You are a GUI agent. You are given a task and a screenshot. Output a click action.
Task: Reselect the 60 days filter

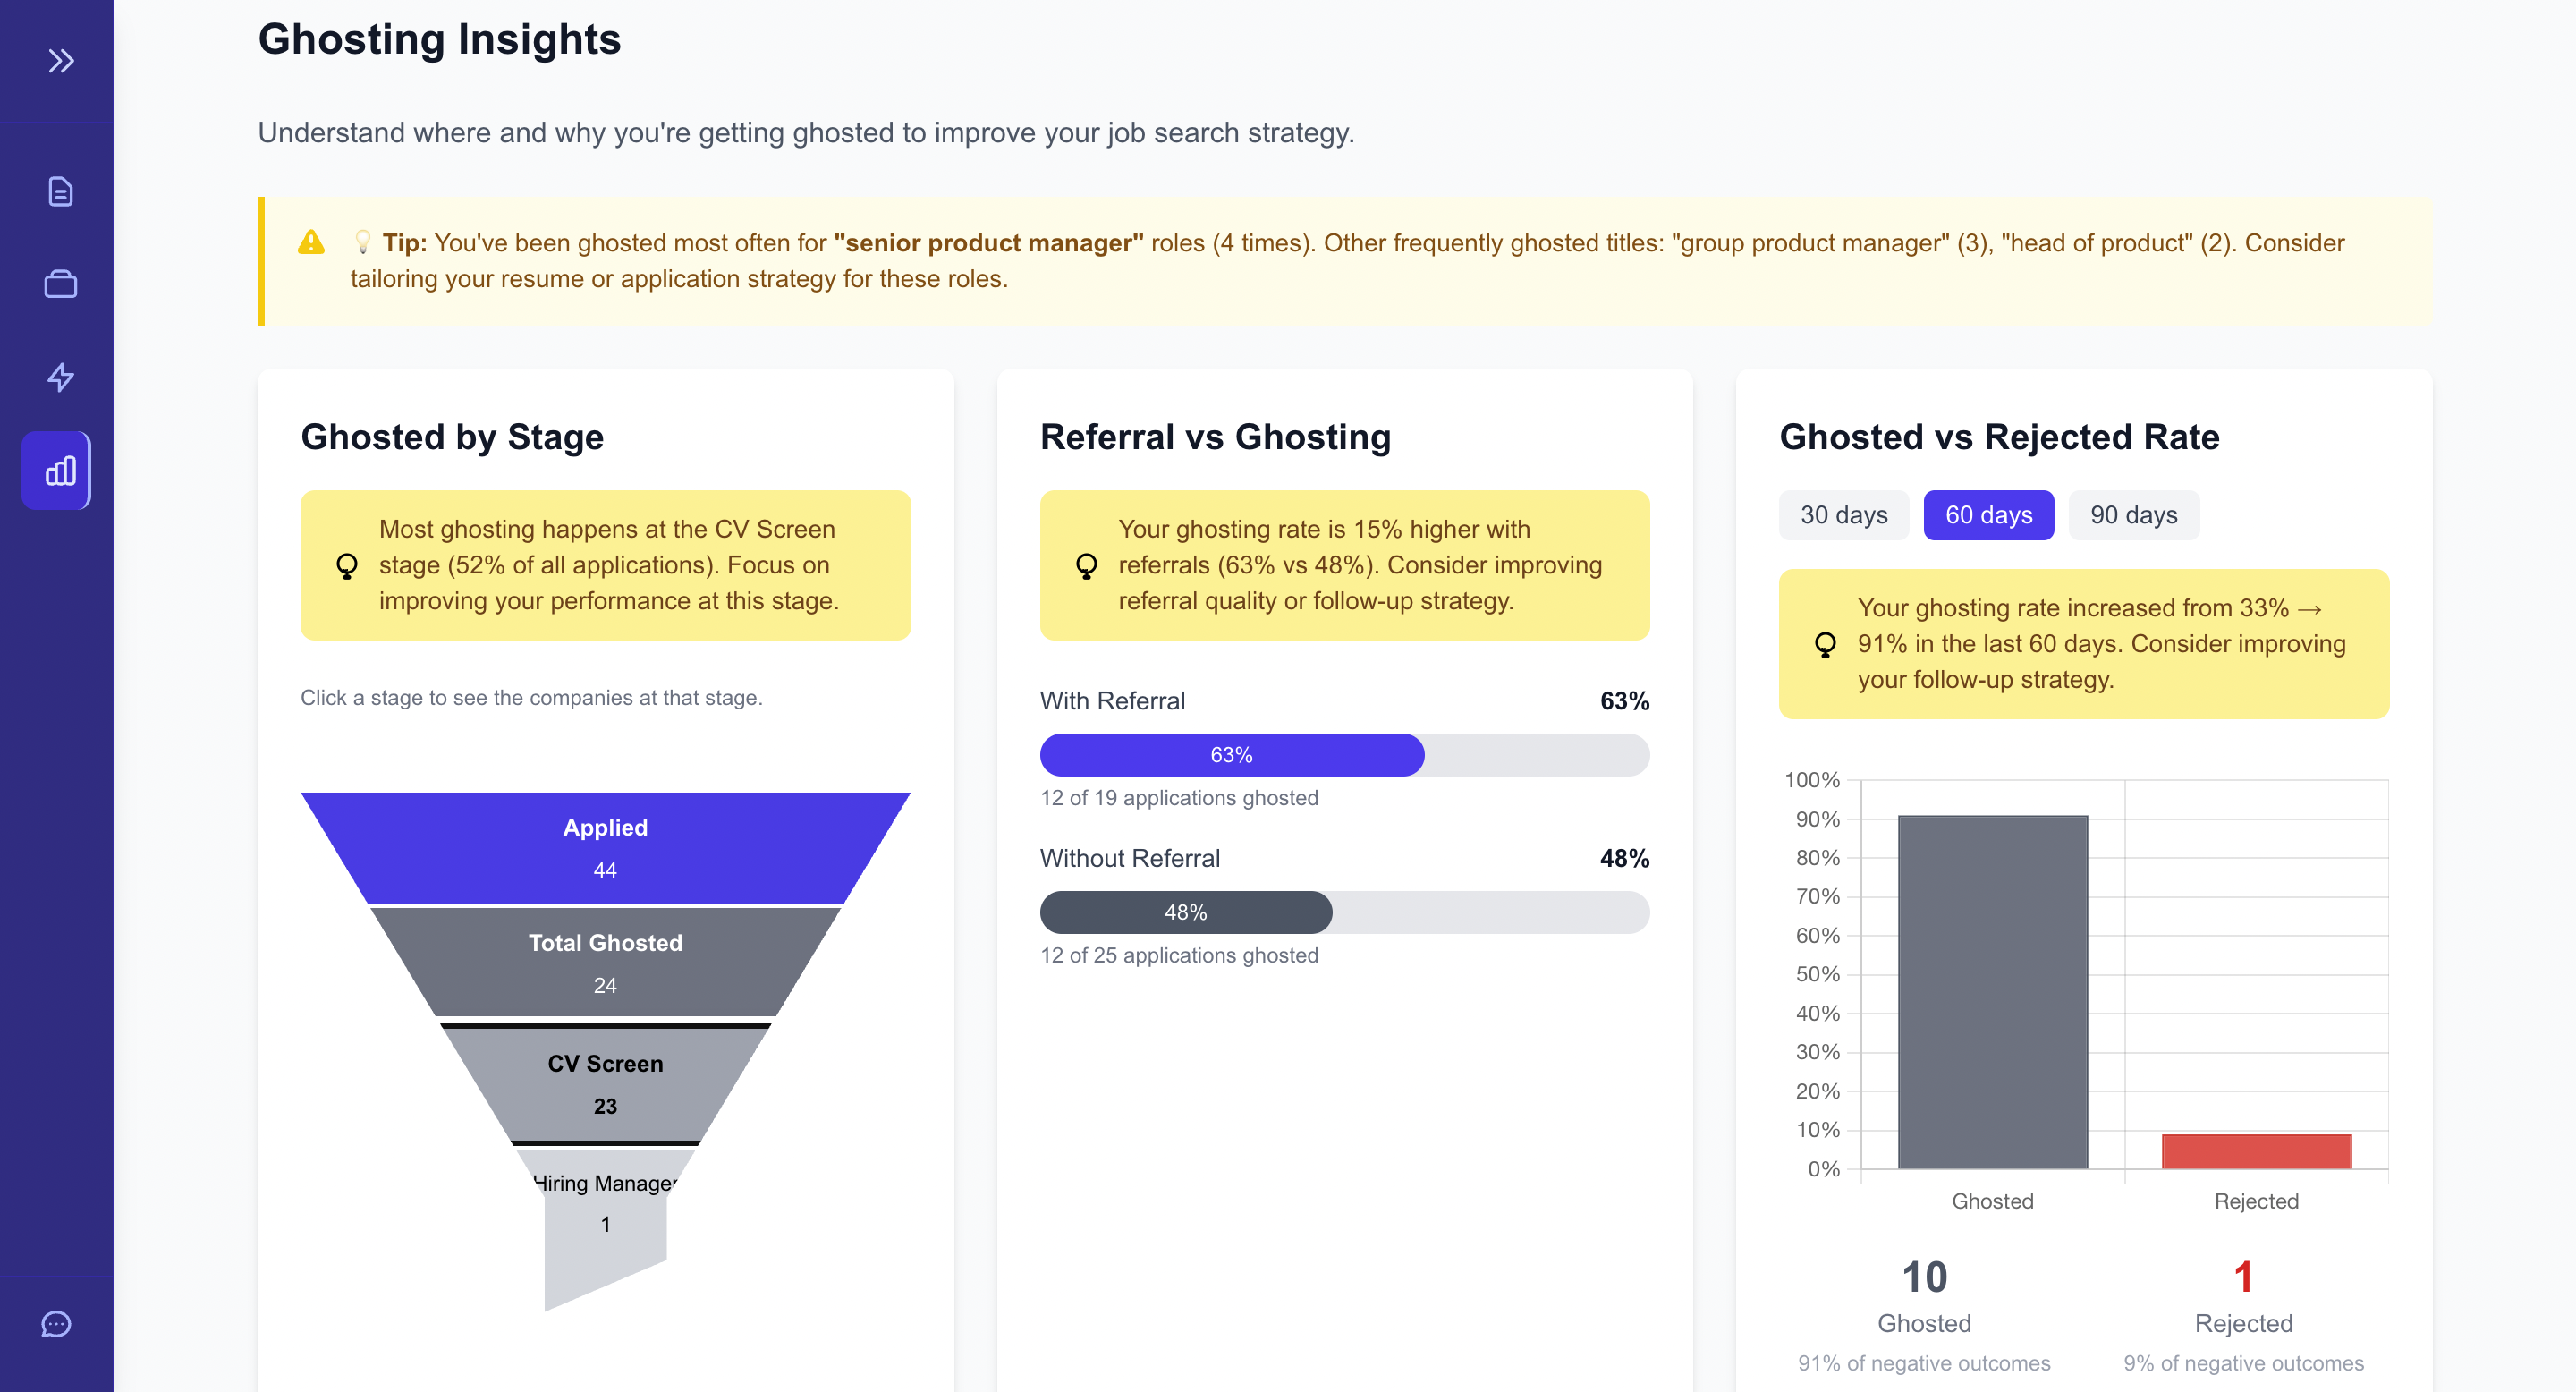pyautogui.click(x=1988, y=515)
